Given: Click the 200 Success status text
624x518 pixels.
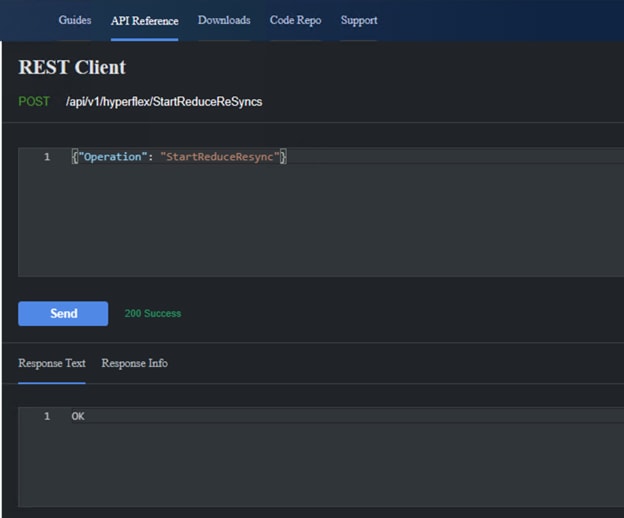Looking at the screenshot, I should point(153,314).
